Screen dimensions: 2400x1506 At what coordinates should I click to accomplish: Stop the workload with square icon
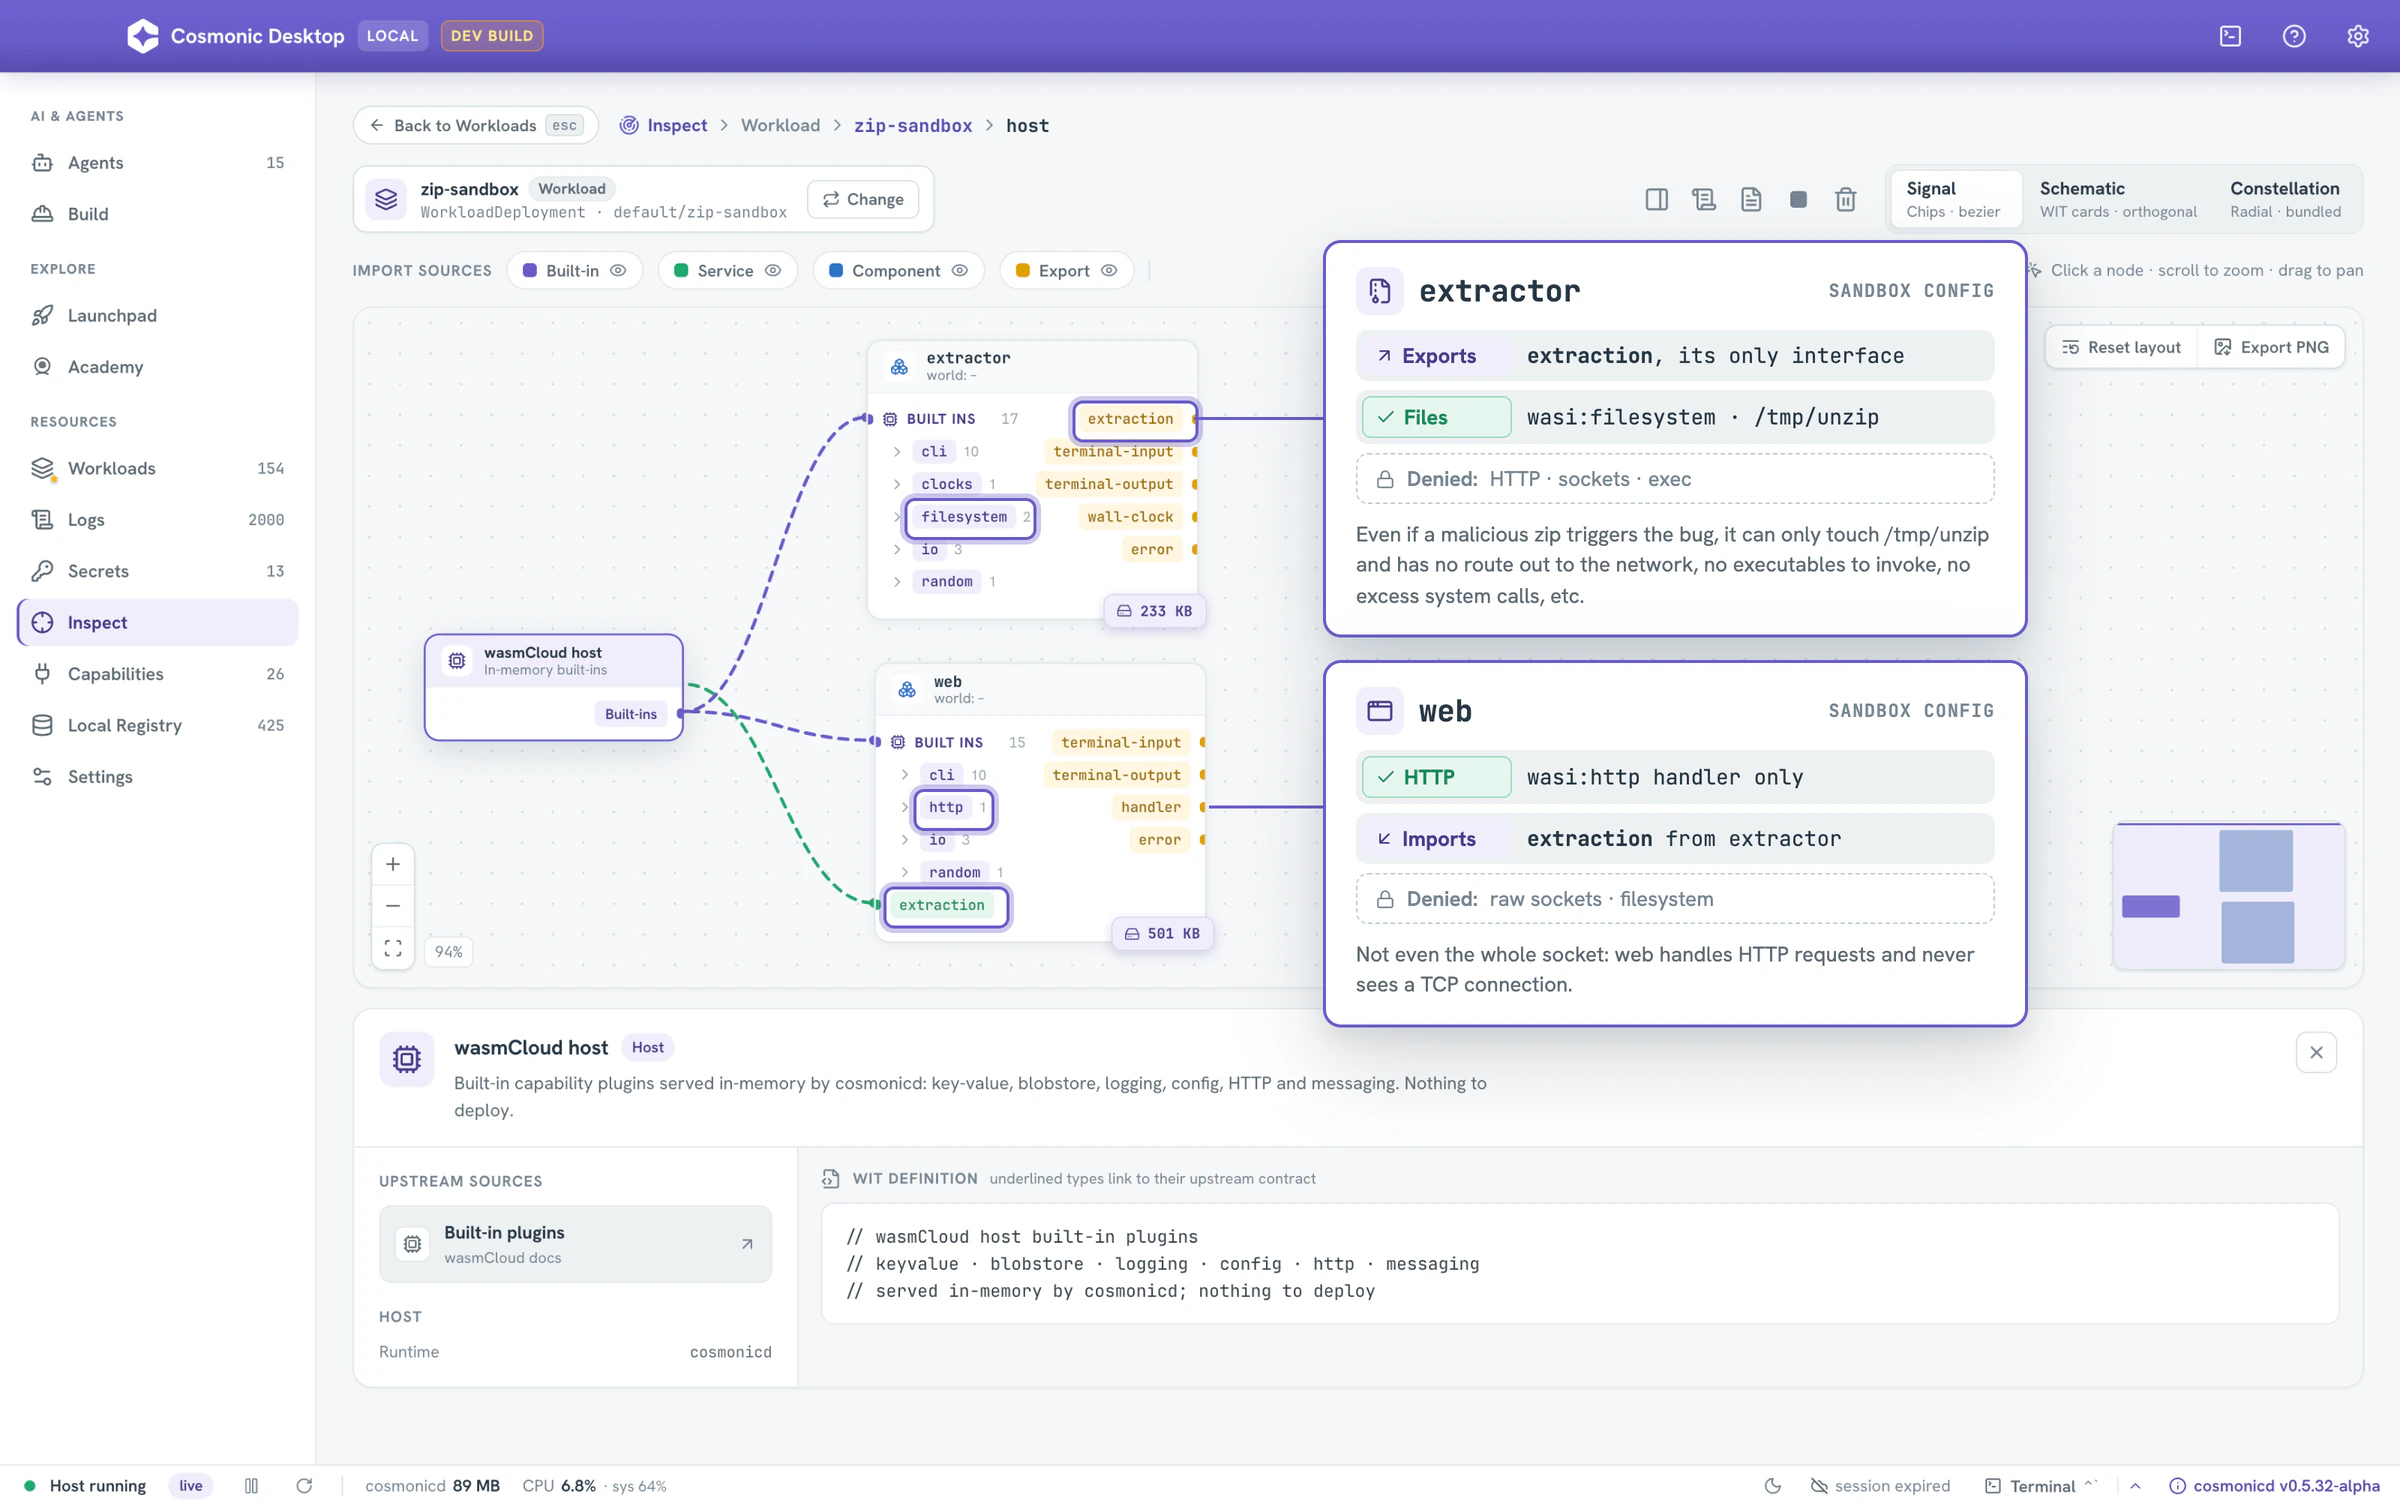tap(1798, 199)
